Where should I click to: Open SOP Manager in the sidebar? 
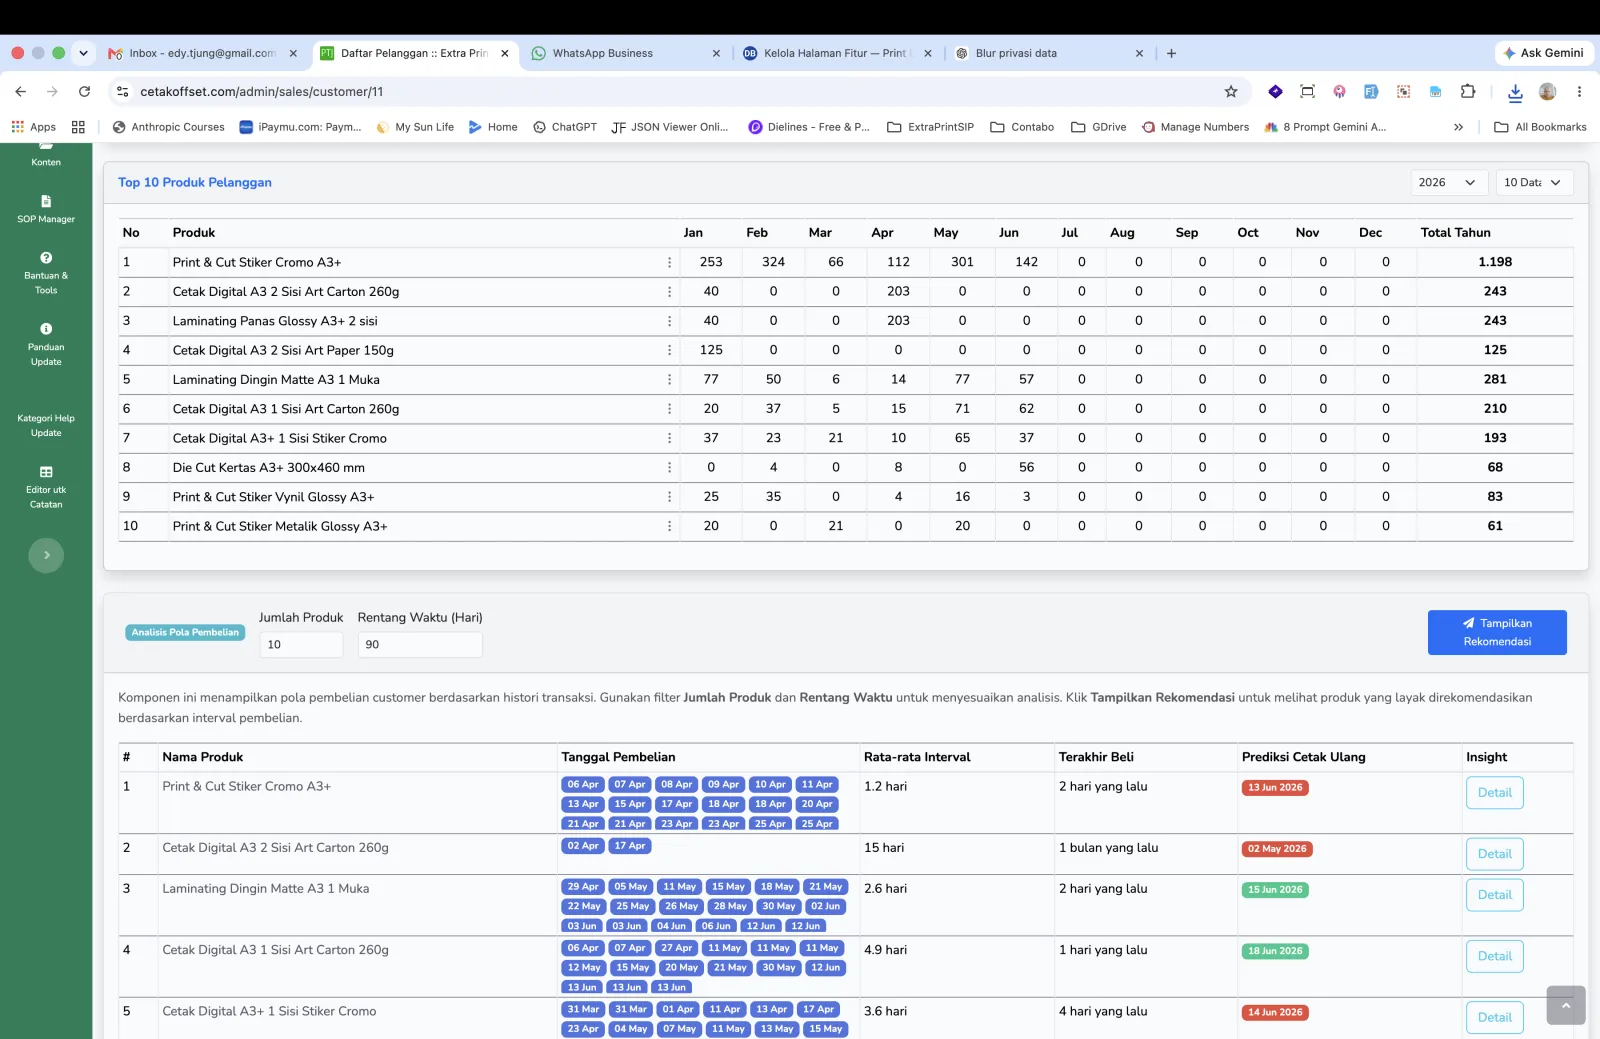click(x=46, y=209)
